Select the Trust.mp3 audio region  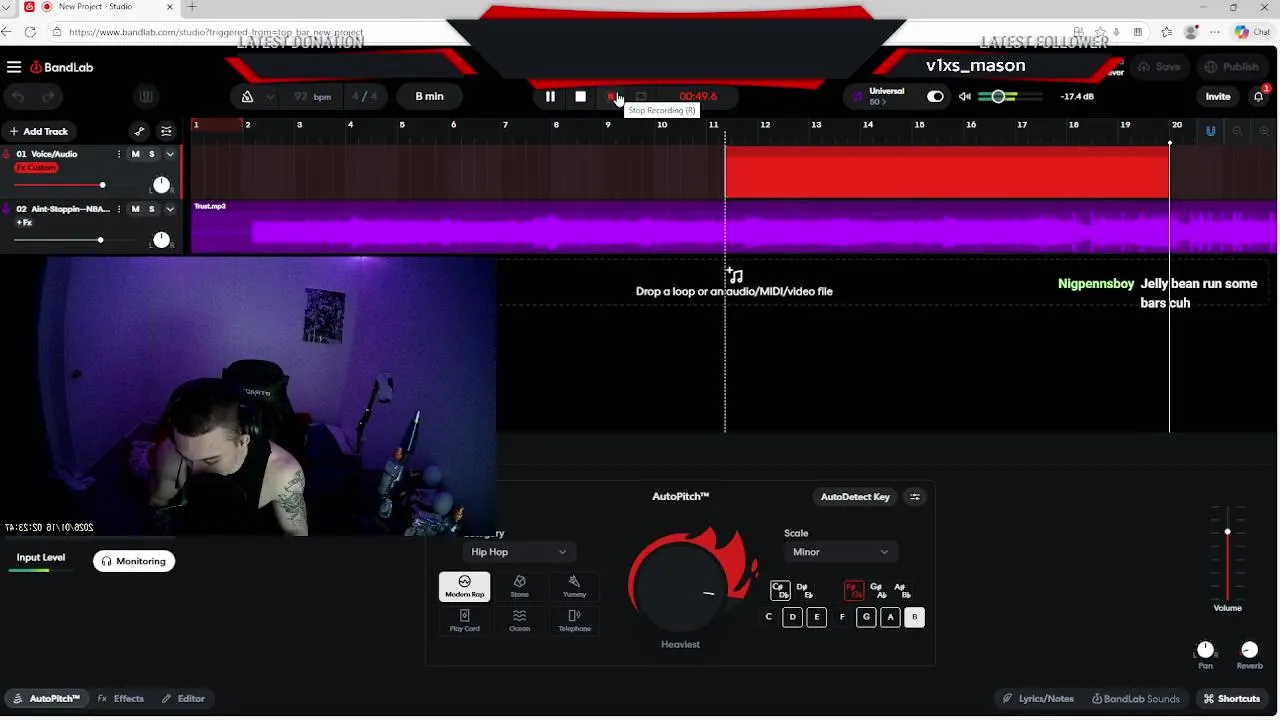[733, 228]
